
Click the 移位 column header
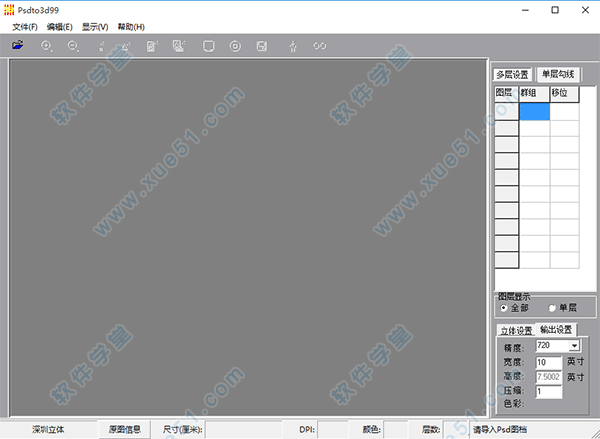click(564, 94)
